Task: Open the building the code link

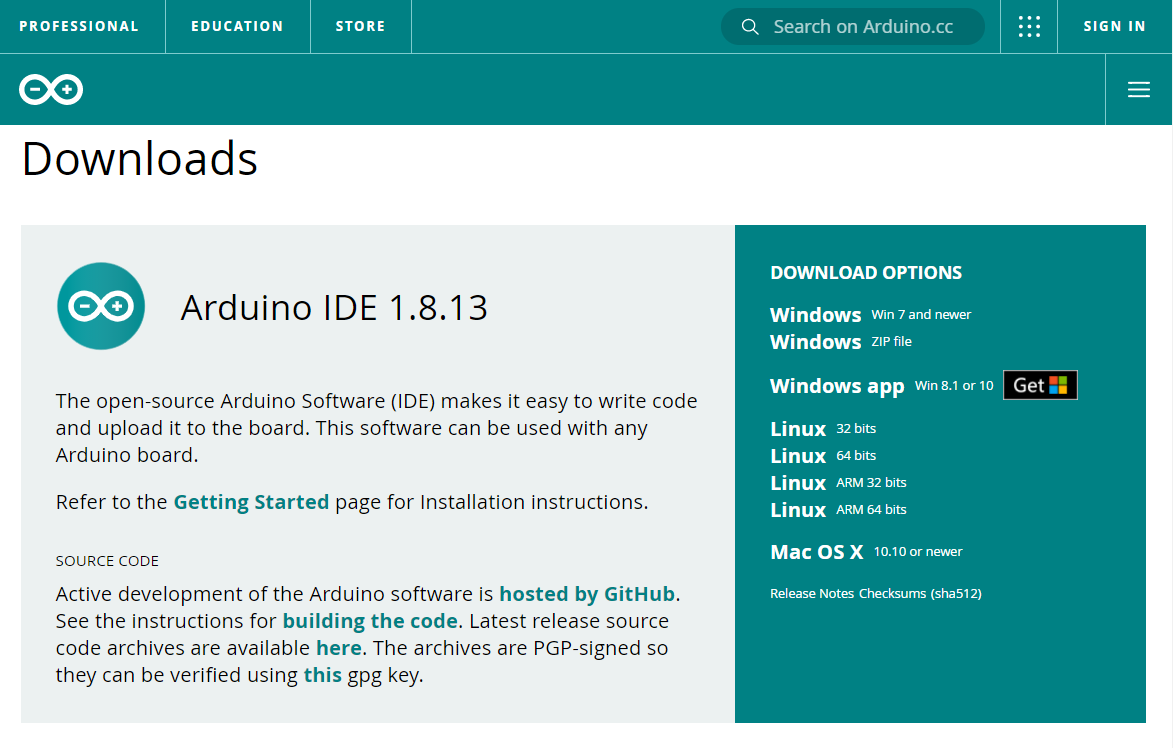Action: pyautogui.click(x=370, y=621)
